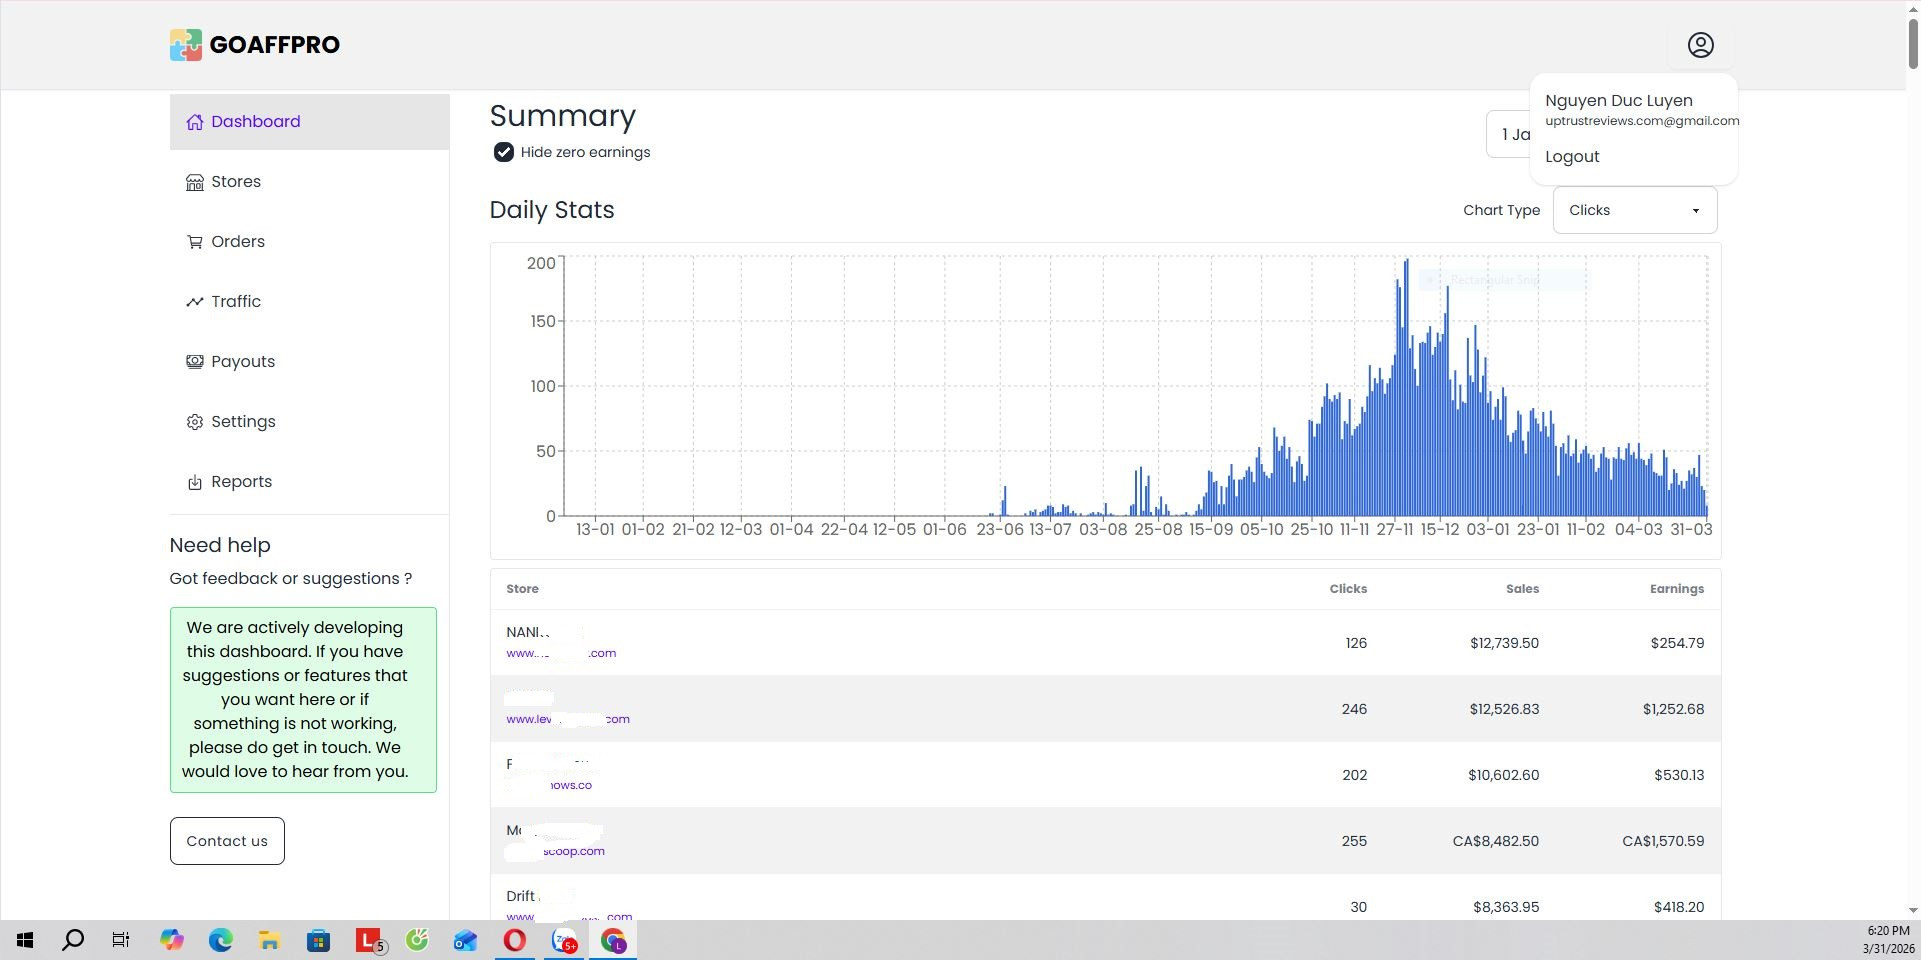Image resolution: width=1921 pixels, height=960 pixels.
Task: Click the Sales column header
Action: coord(1522,589)
